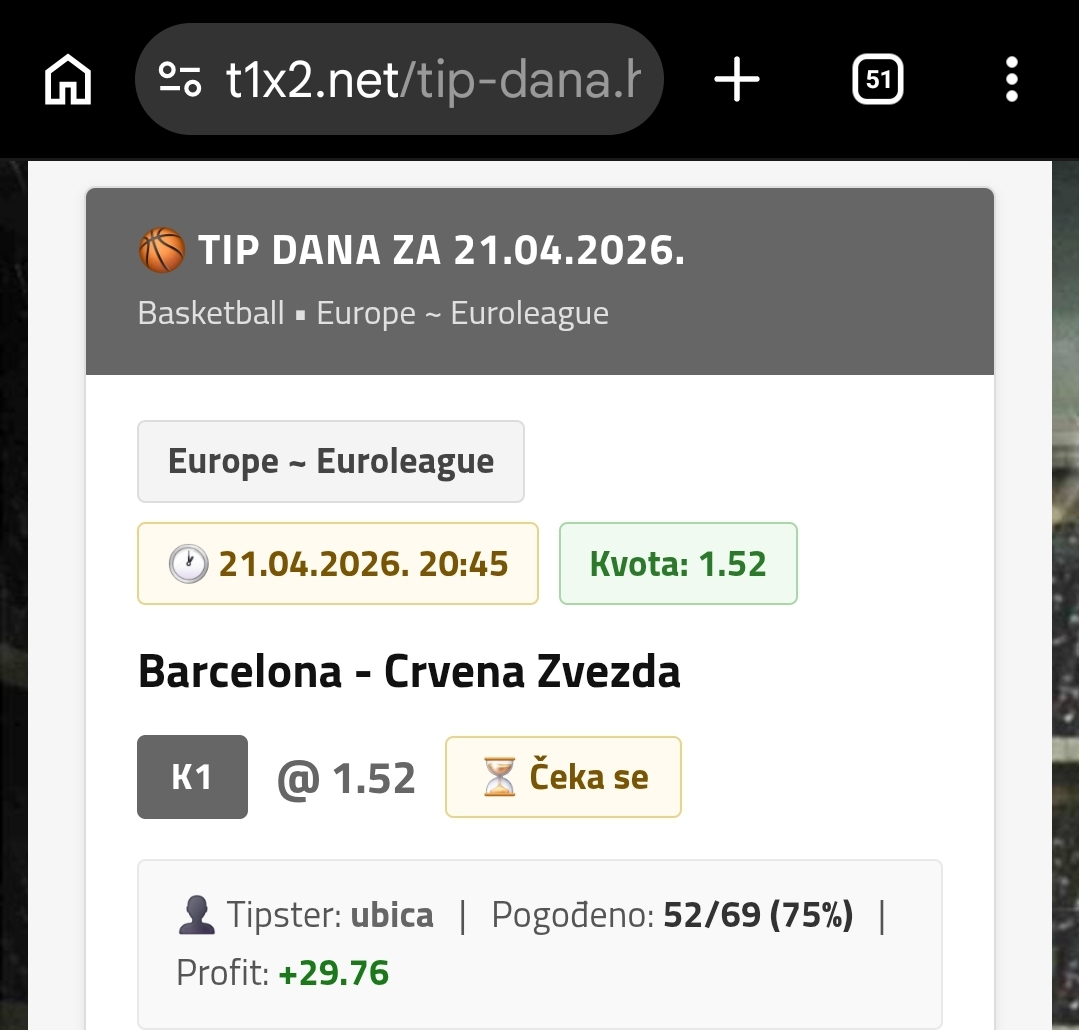Tap the K1 tip badge
Screen dimensions: 1079x1030
click(x=192, y=777)
